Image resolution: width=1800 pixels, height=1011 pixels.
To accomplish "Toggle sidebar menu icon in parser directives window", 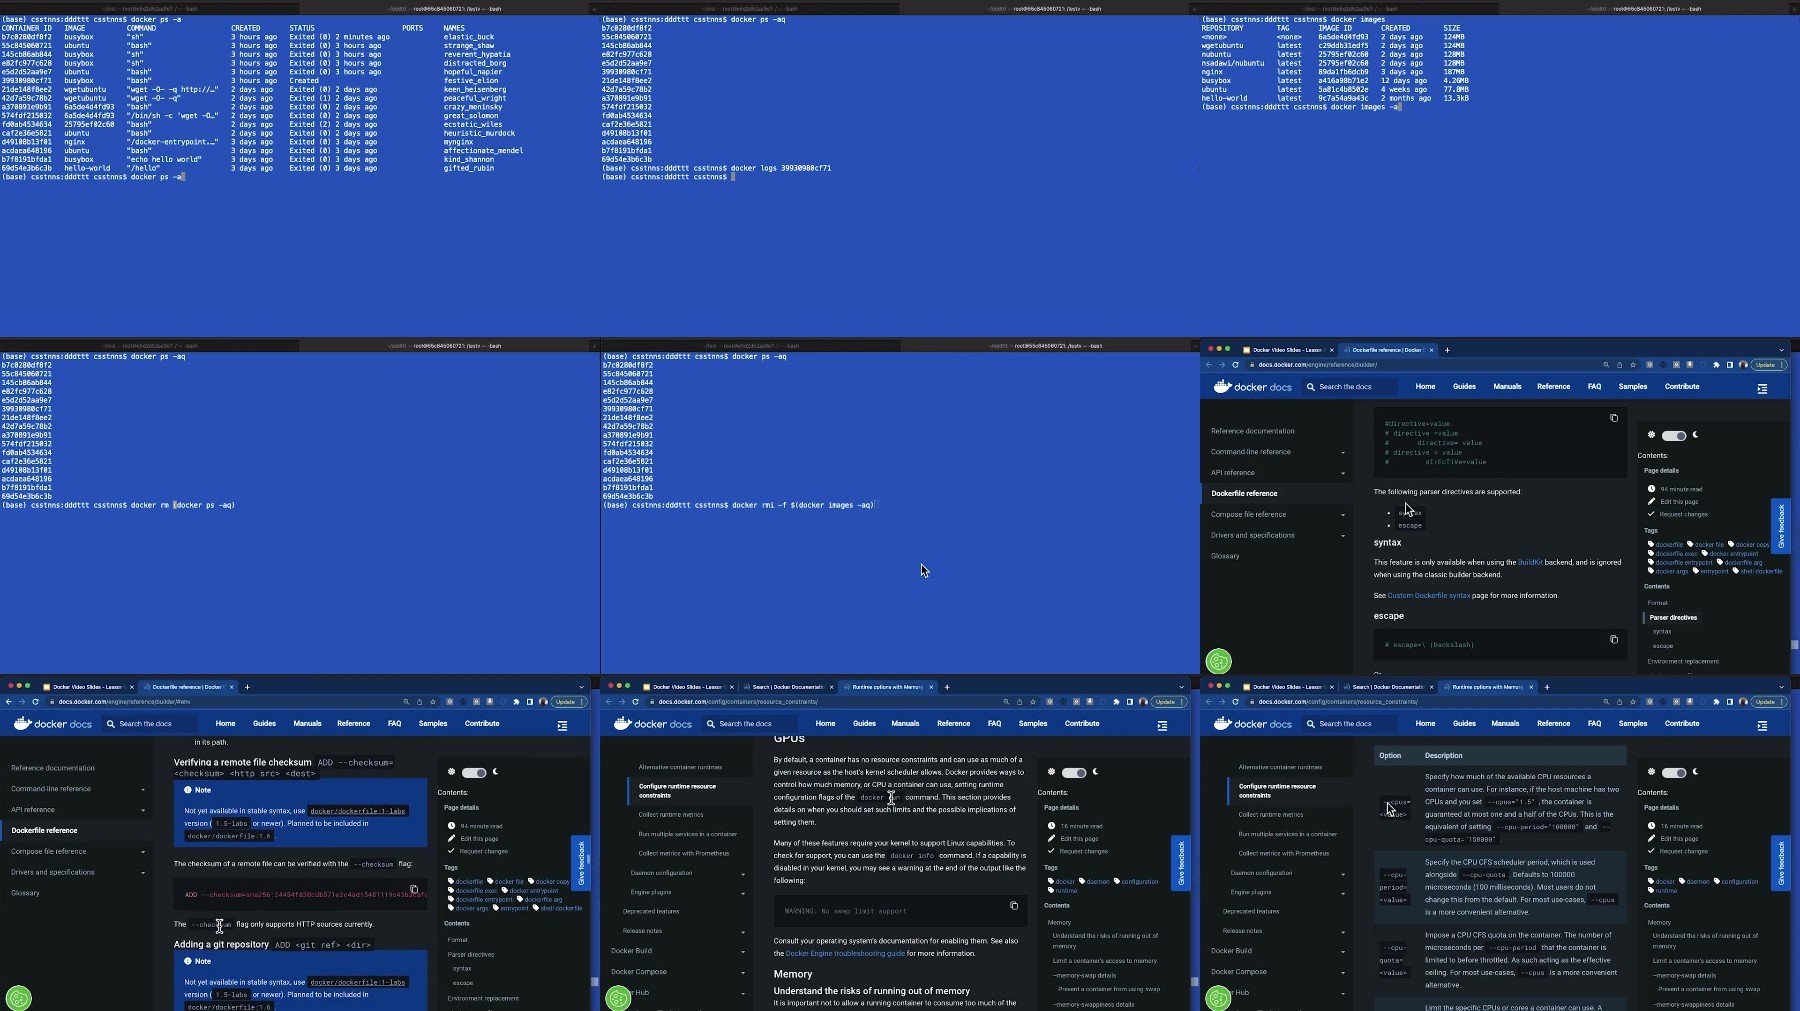I will (1762, 388).
